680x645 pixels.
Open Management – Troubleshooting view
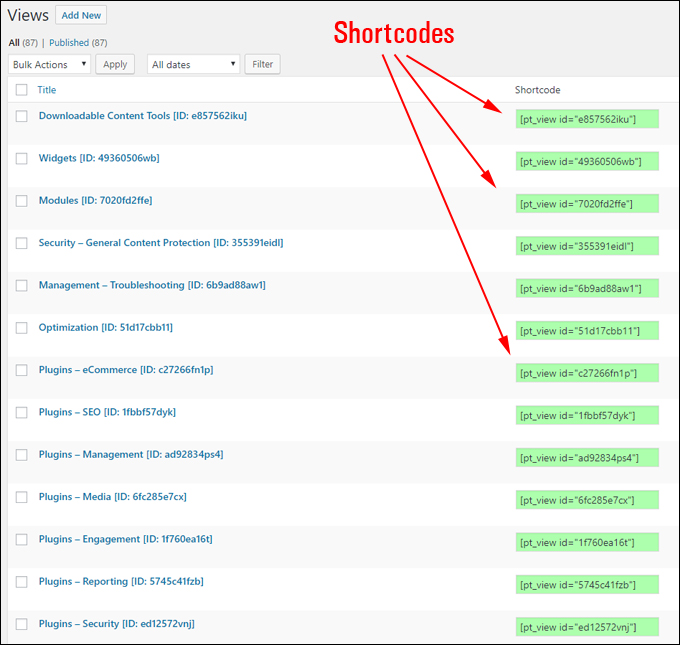(x=152, y=285)
